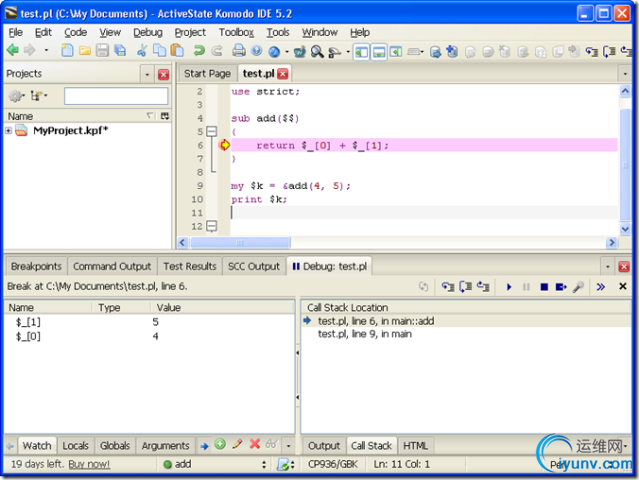
Task: Open the browser preview globe icon
Action: (274, 51)
